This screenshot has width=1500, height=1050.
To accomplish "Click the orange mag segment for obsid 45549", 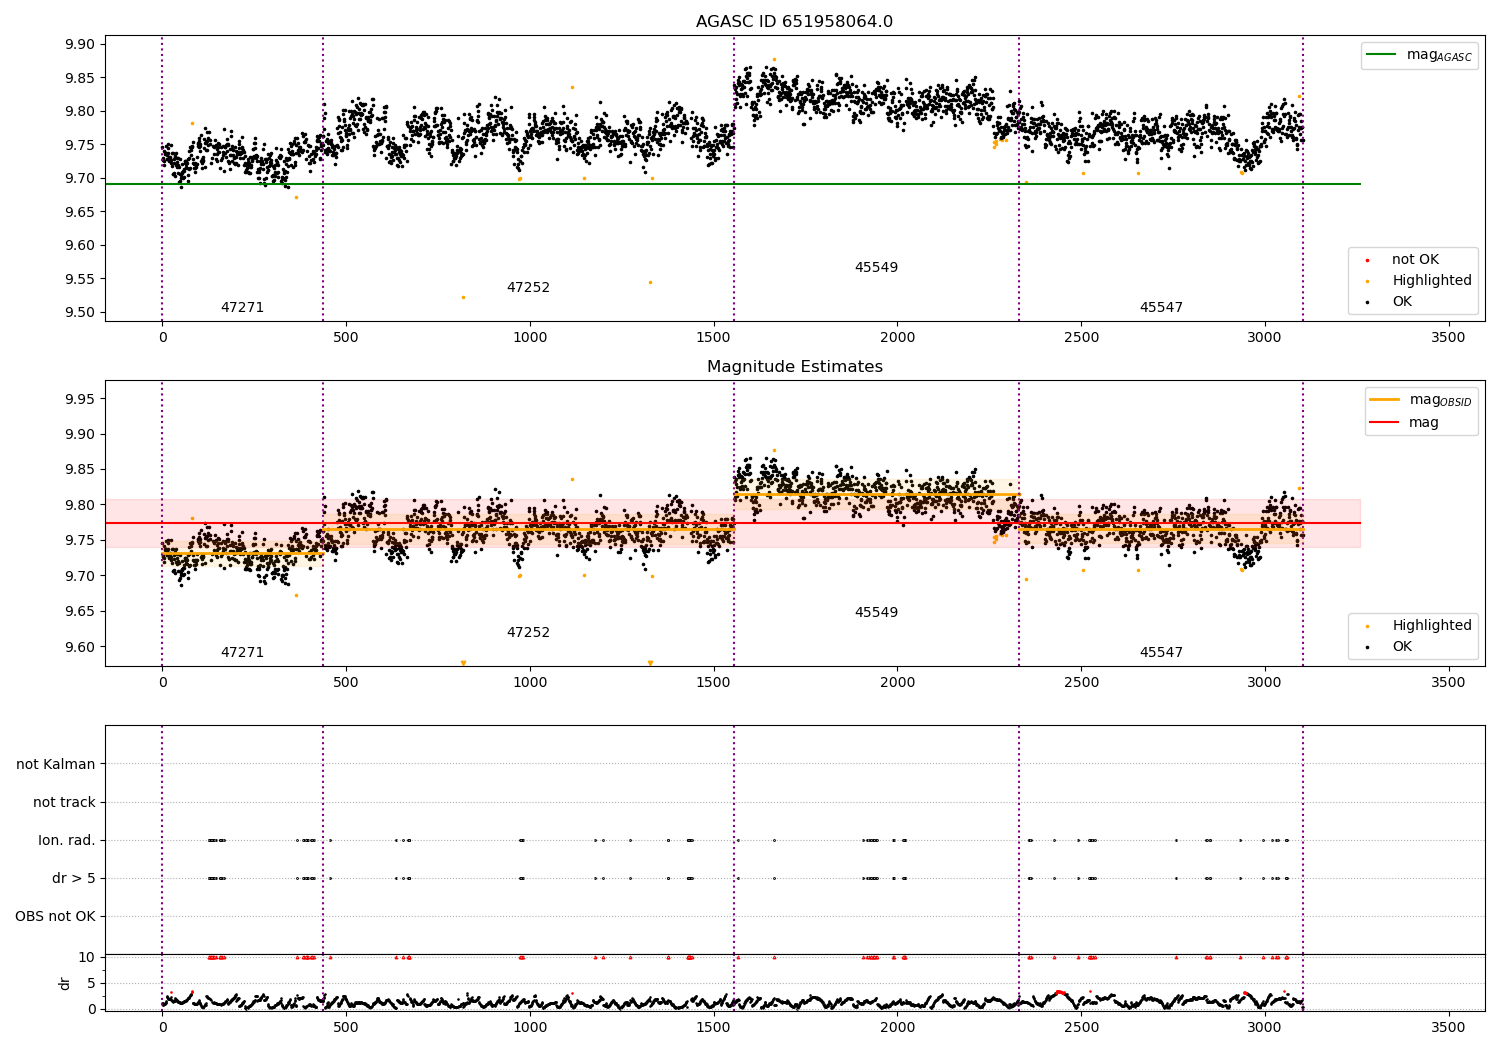I will point(876,494).
